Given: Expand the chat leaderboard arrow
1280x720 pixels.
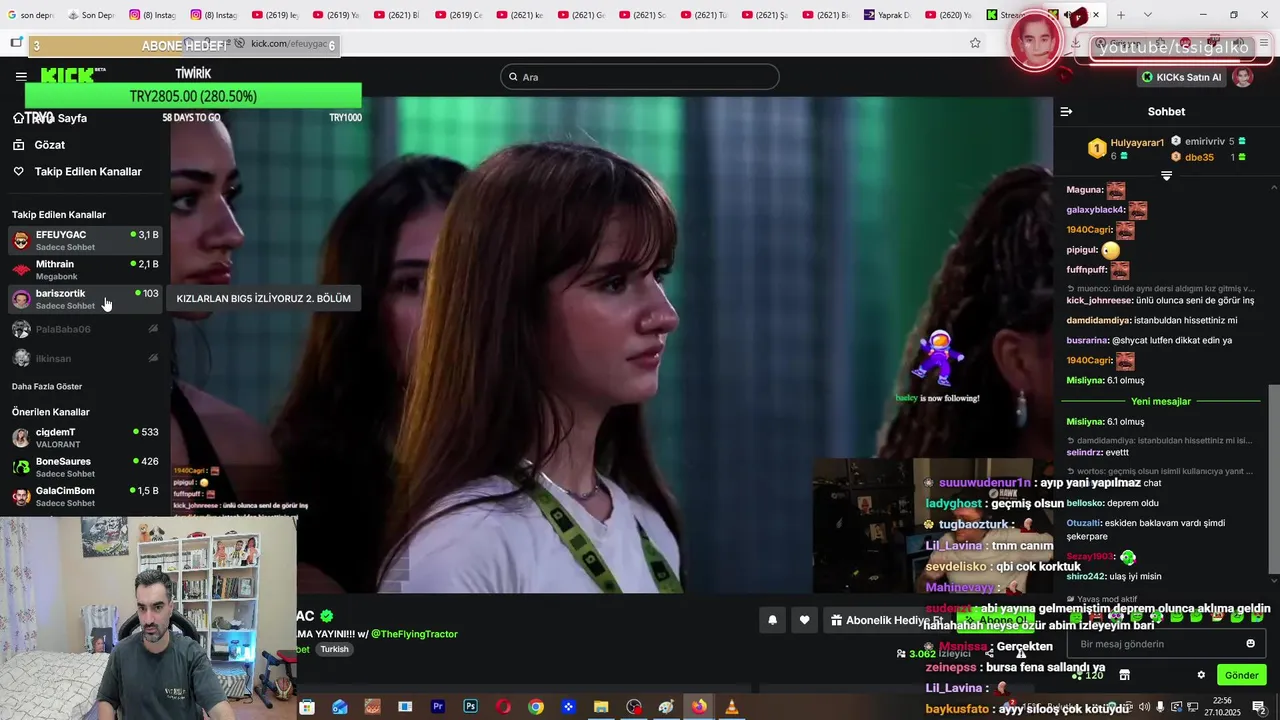Looking at the screenshot, I should pyautogui.click(x=1166, y=176).
